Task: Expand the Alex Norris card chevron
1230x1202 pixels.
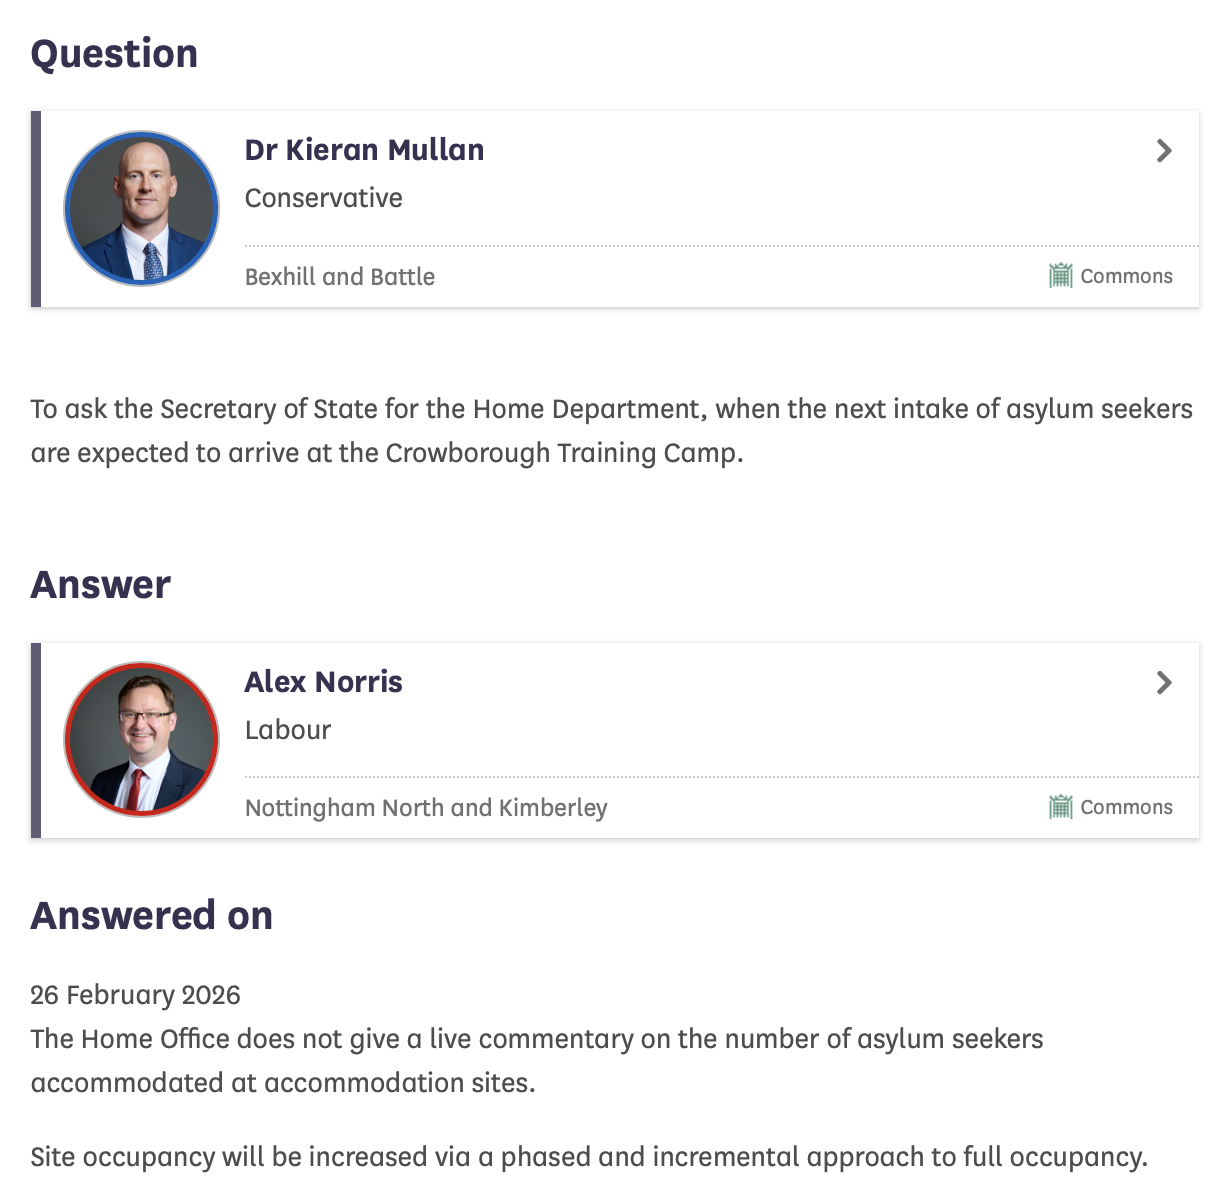Action: (1164, 683)
